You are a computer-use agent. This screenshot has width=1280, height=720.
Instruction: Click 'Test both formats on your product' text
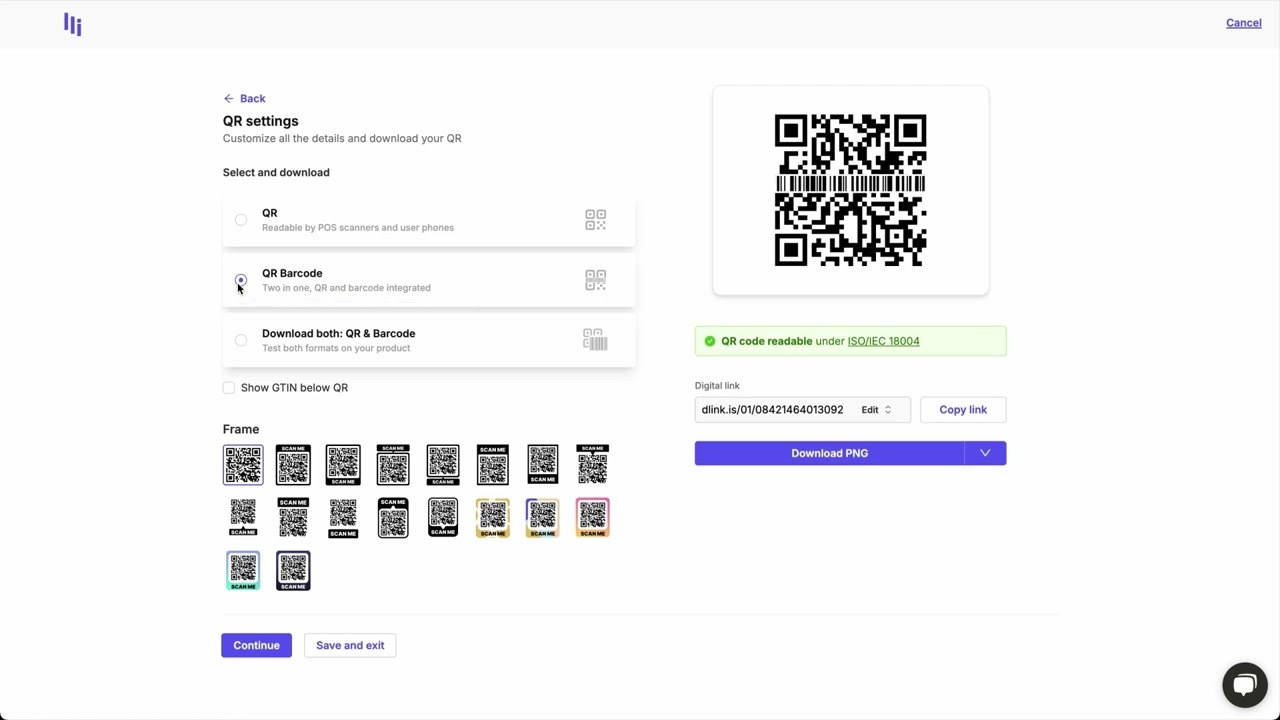(336, 348)
